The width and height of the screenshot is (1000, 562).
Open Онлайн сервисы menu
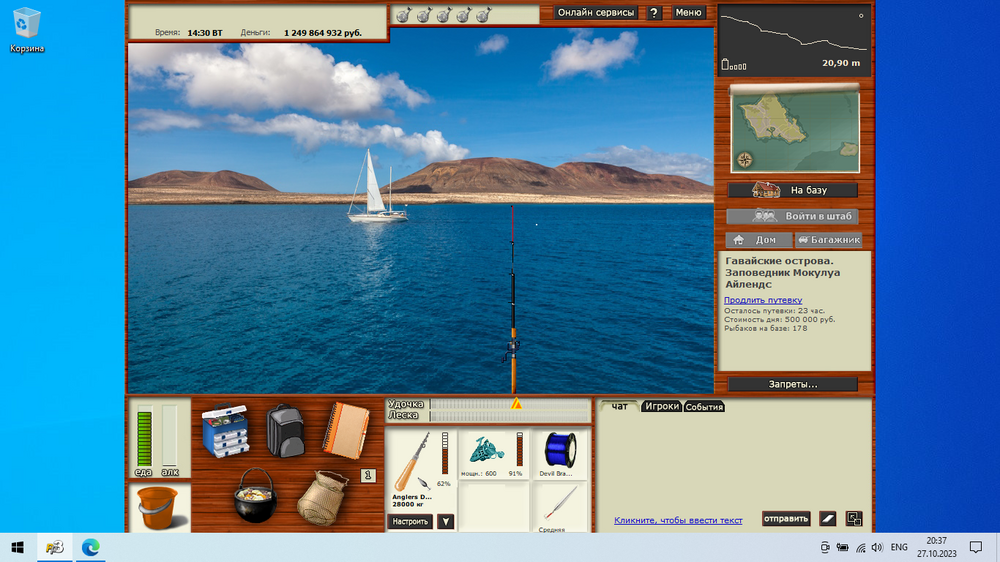click(596, 13)
